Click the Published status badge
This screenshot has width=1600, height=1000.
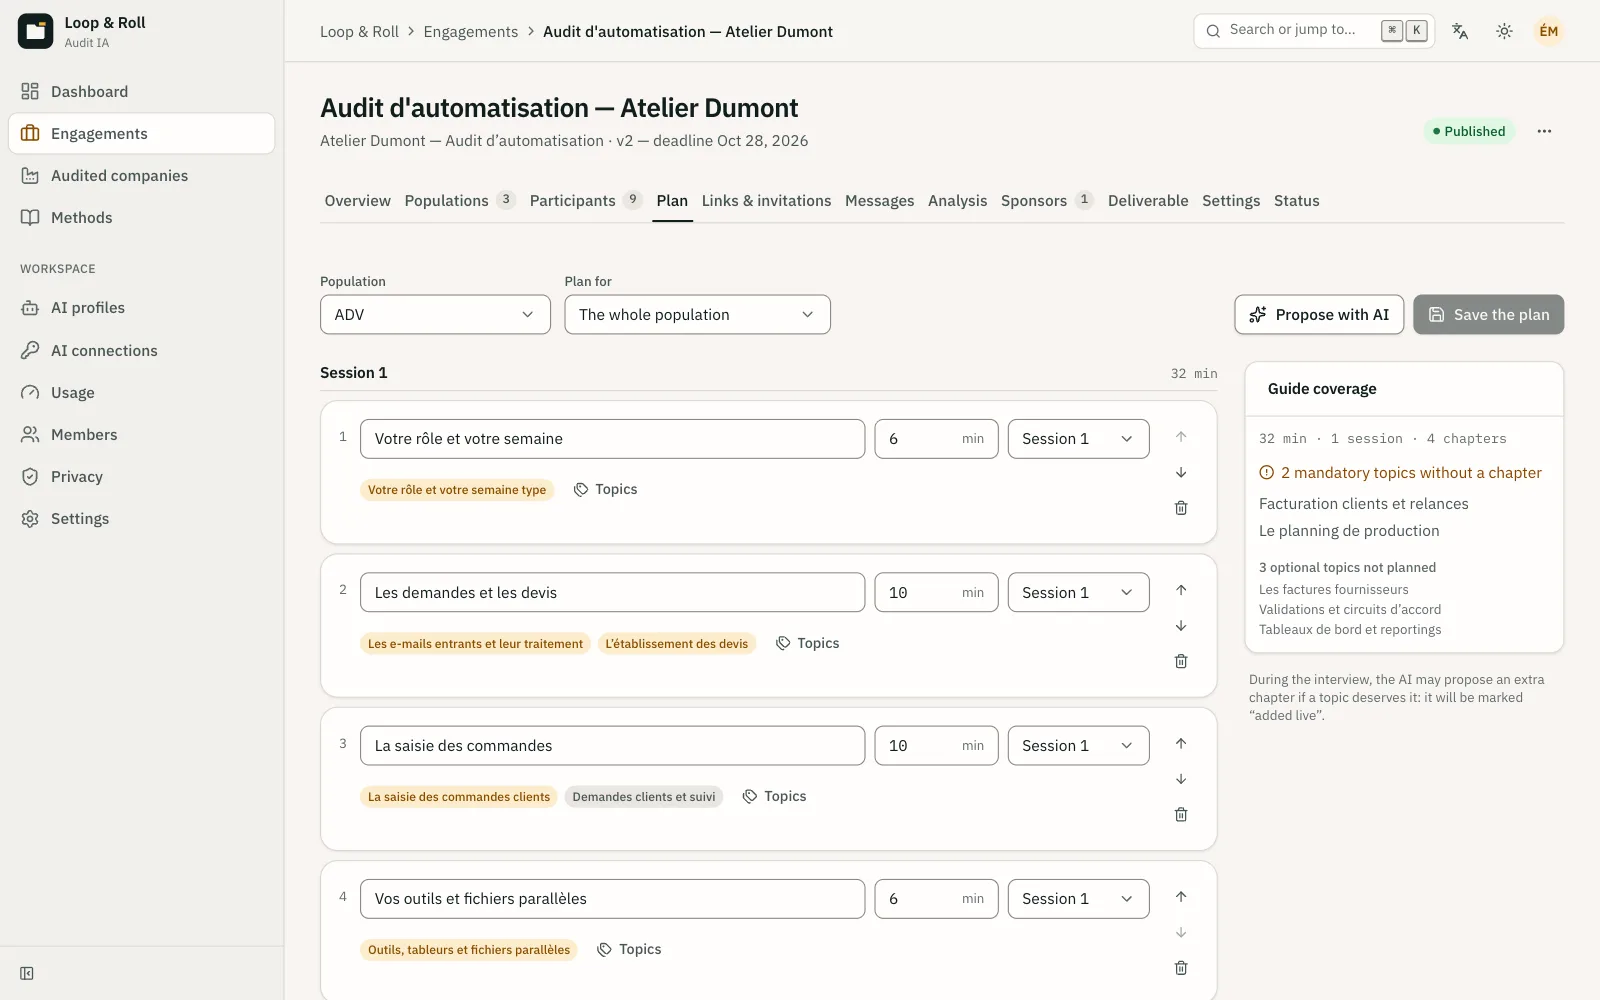[1468, 131]
